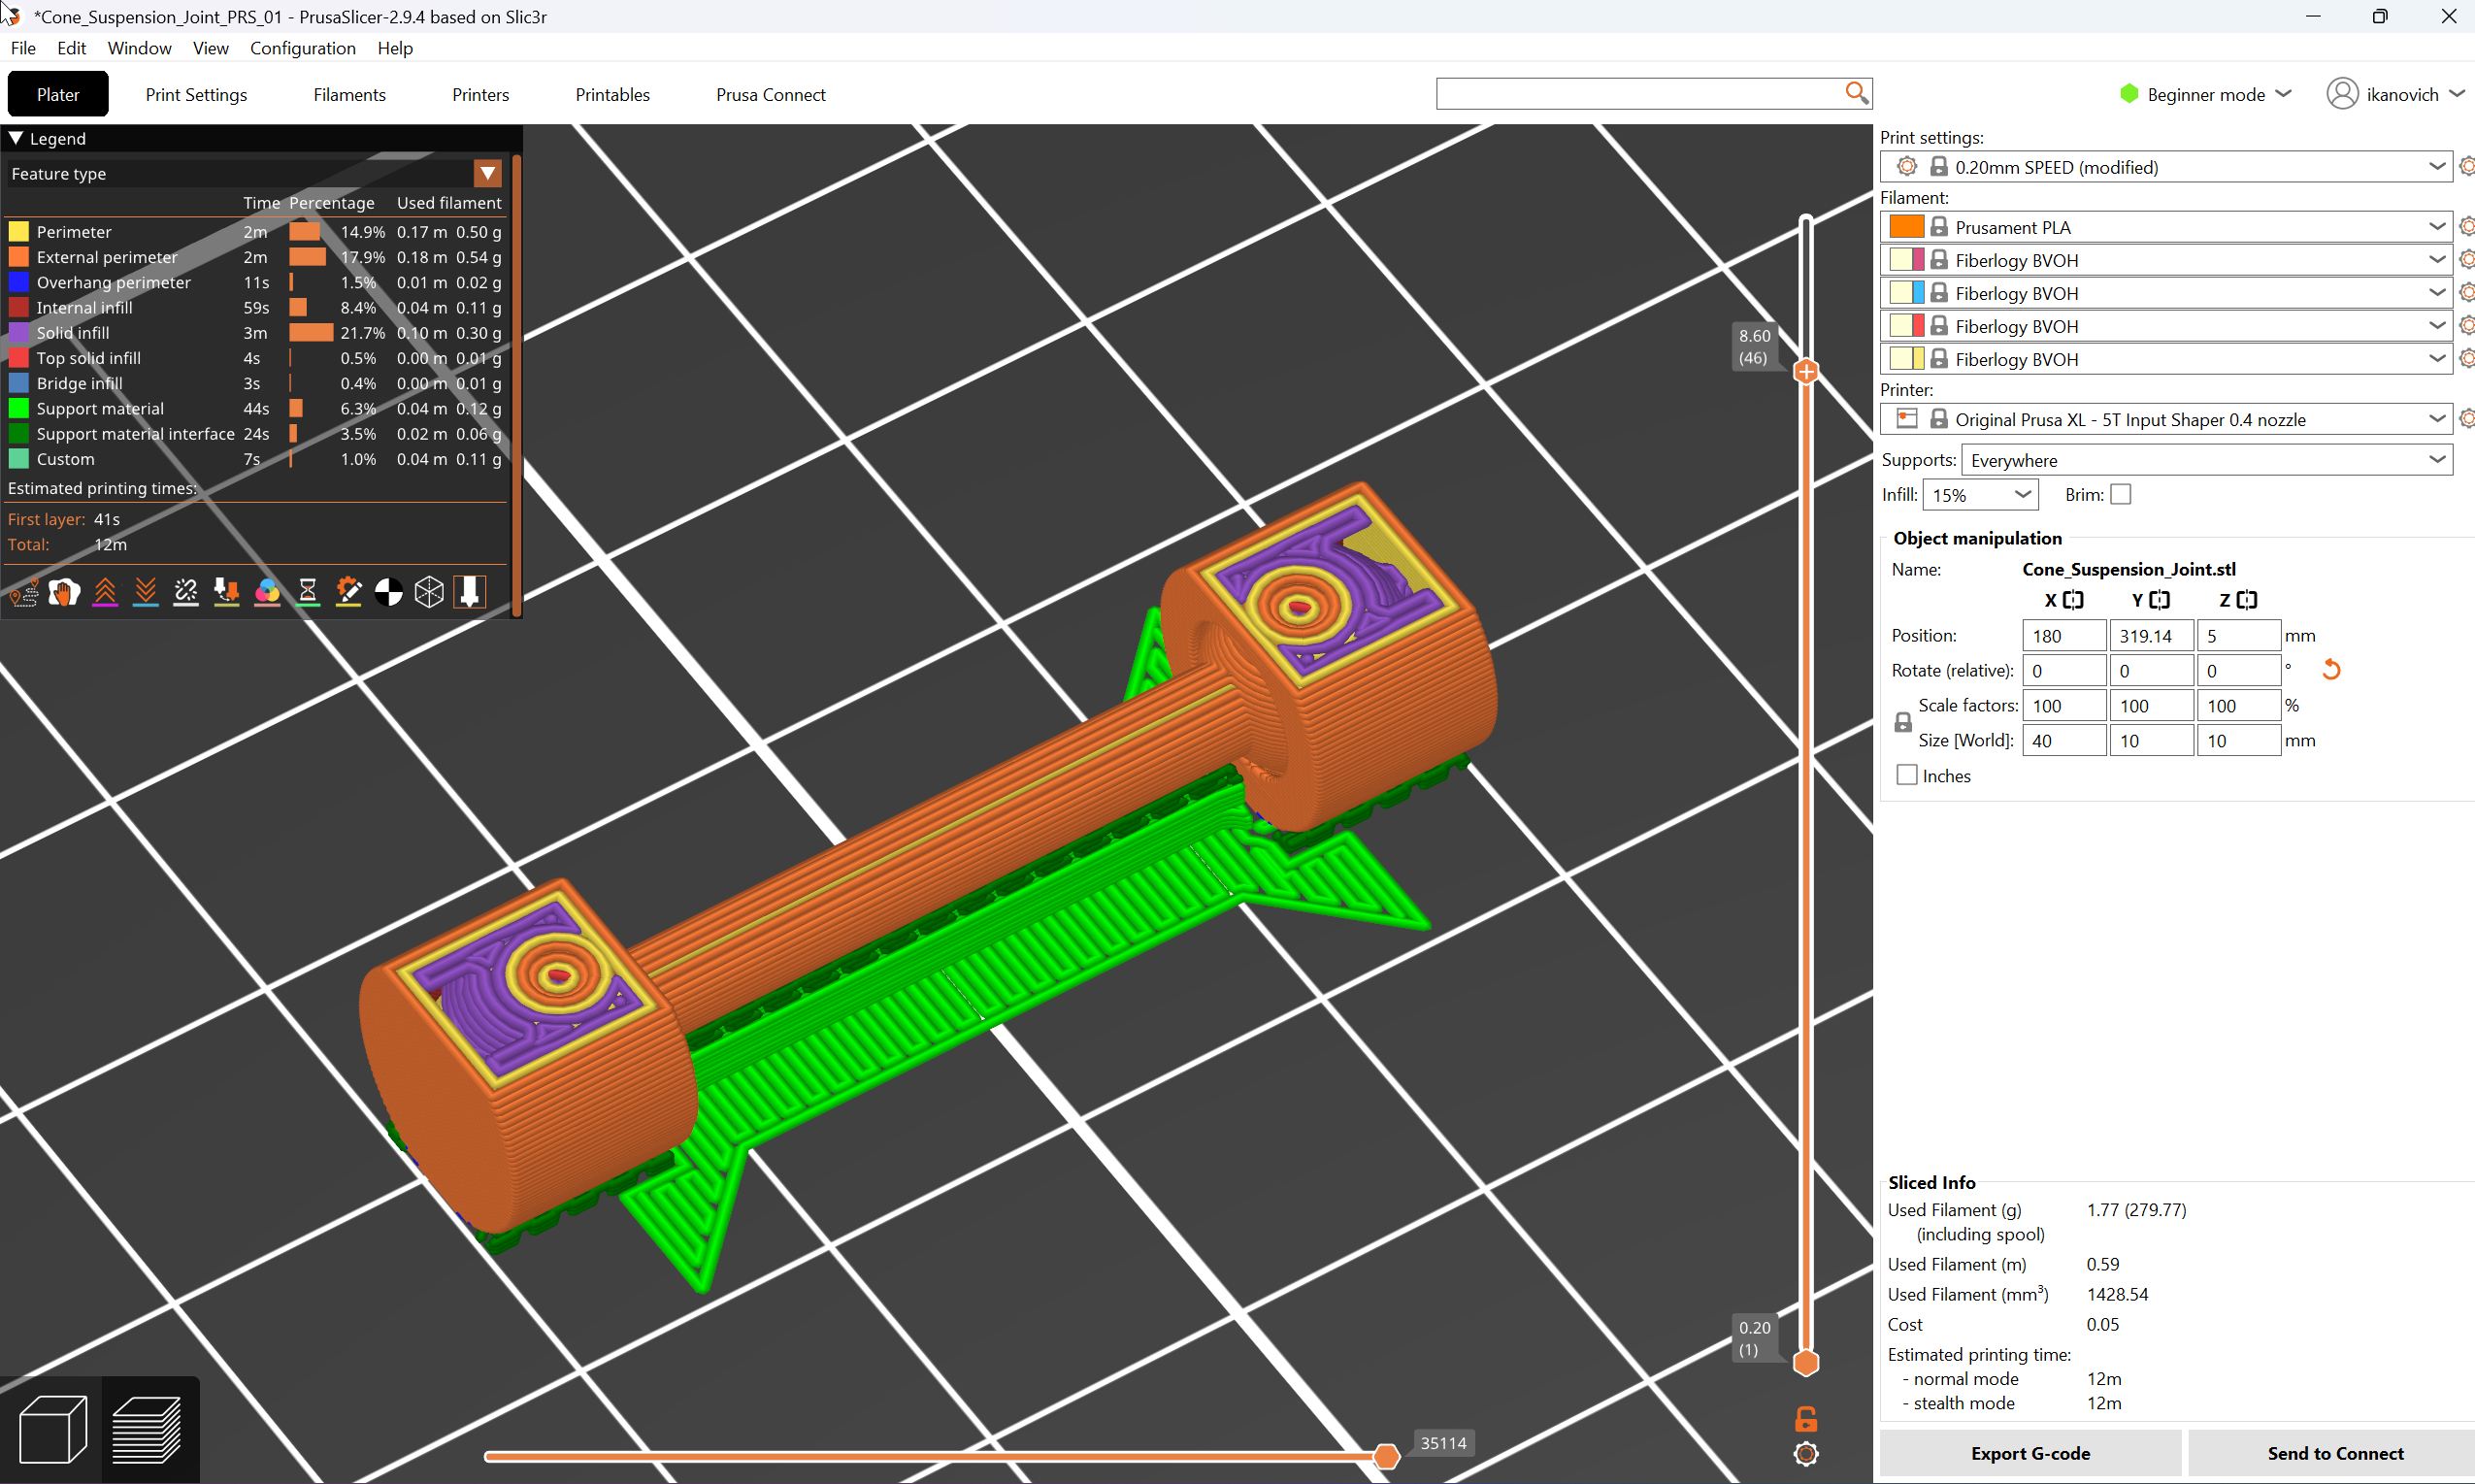Viewport: 2475px width, 1484px height.
Task: Toggle color changes circles icon
Action: click(267, 593)
